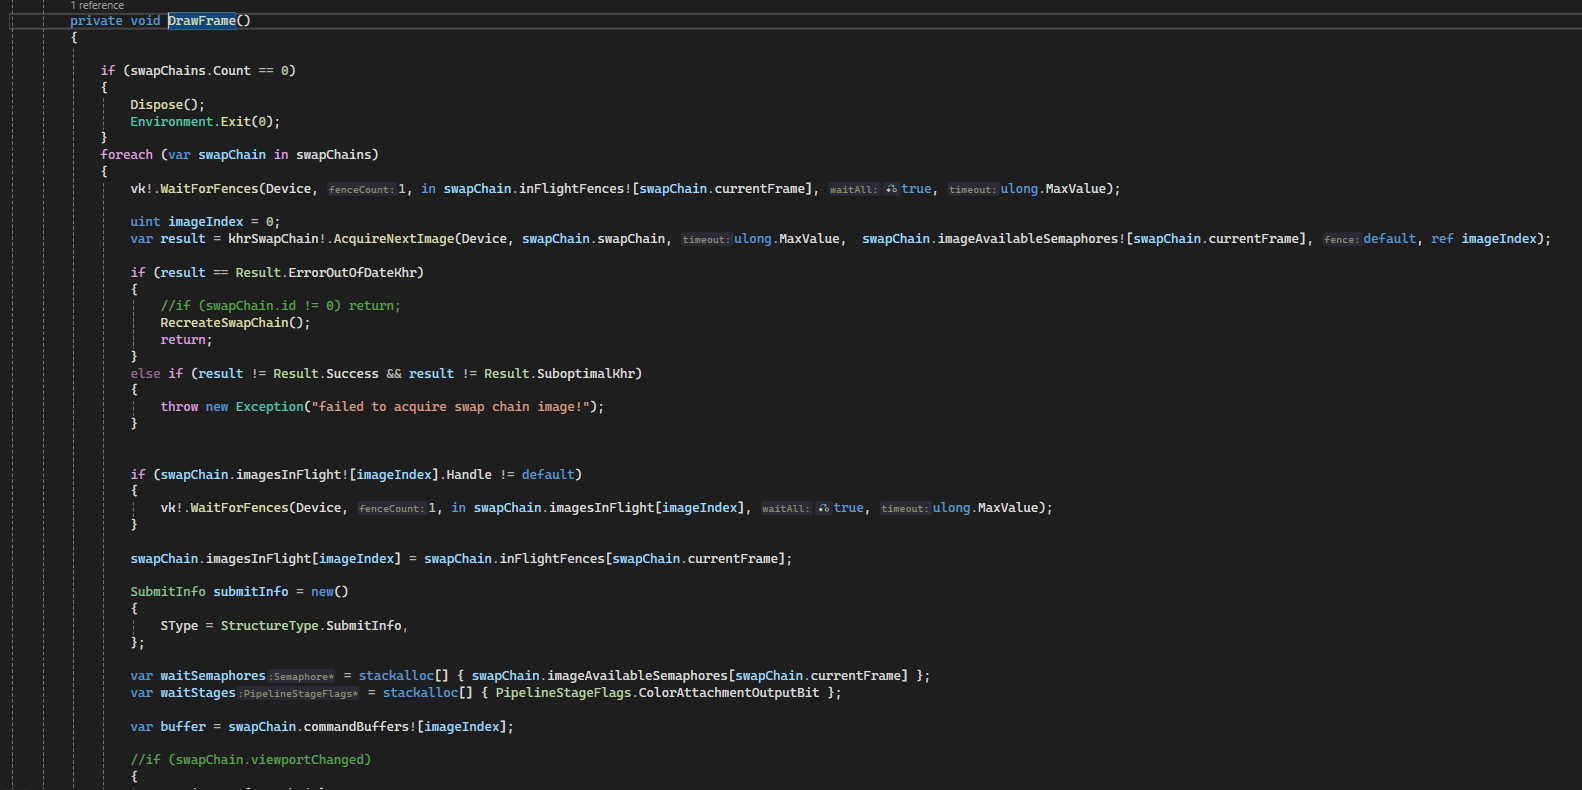Click the 'waitSemaphores' variable name

click(213, 676)
